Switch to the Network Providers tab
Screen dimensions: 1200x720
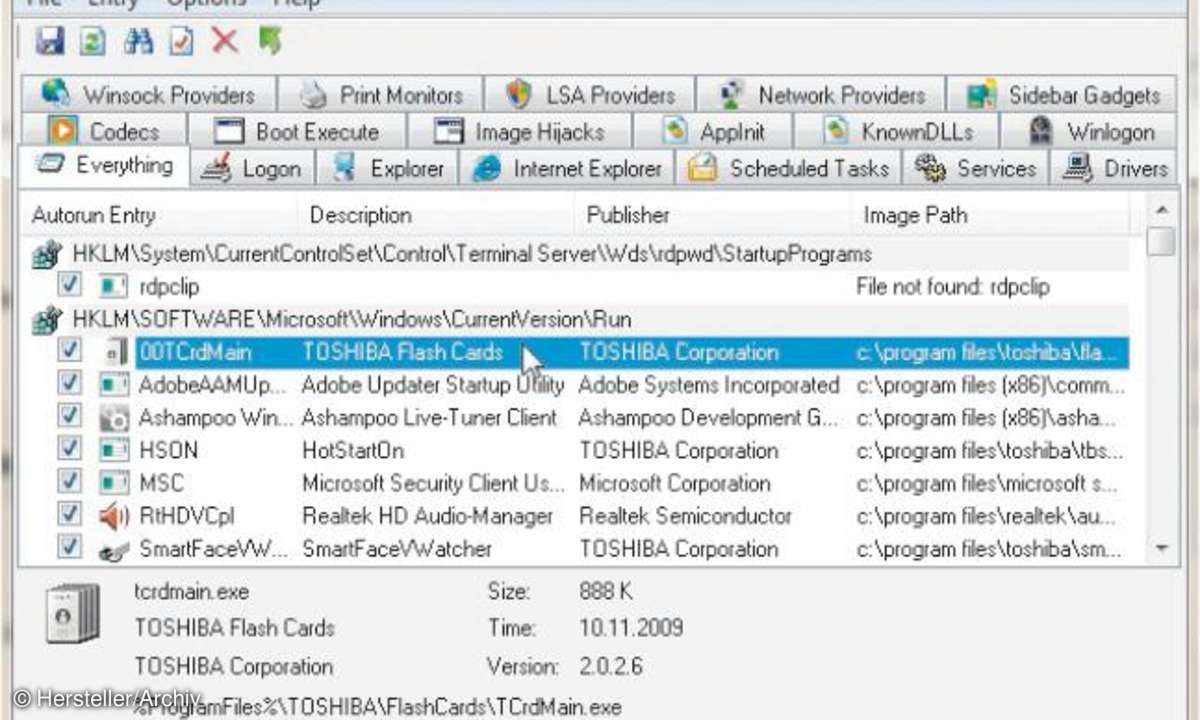(x=821, y=95)
